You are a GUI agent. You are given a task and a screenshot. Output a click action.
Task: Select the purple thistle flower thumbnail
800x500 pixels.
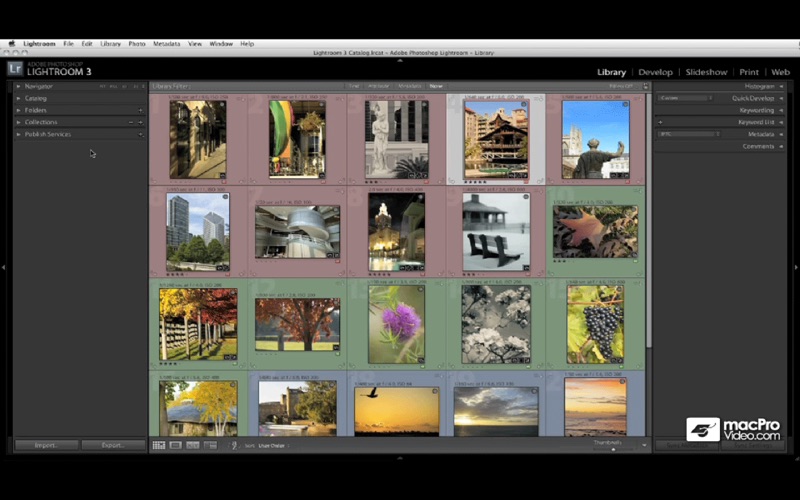396,324
